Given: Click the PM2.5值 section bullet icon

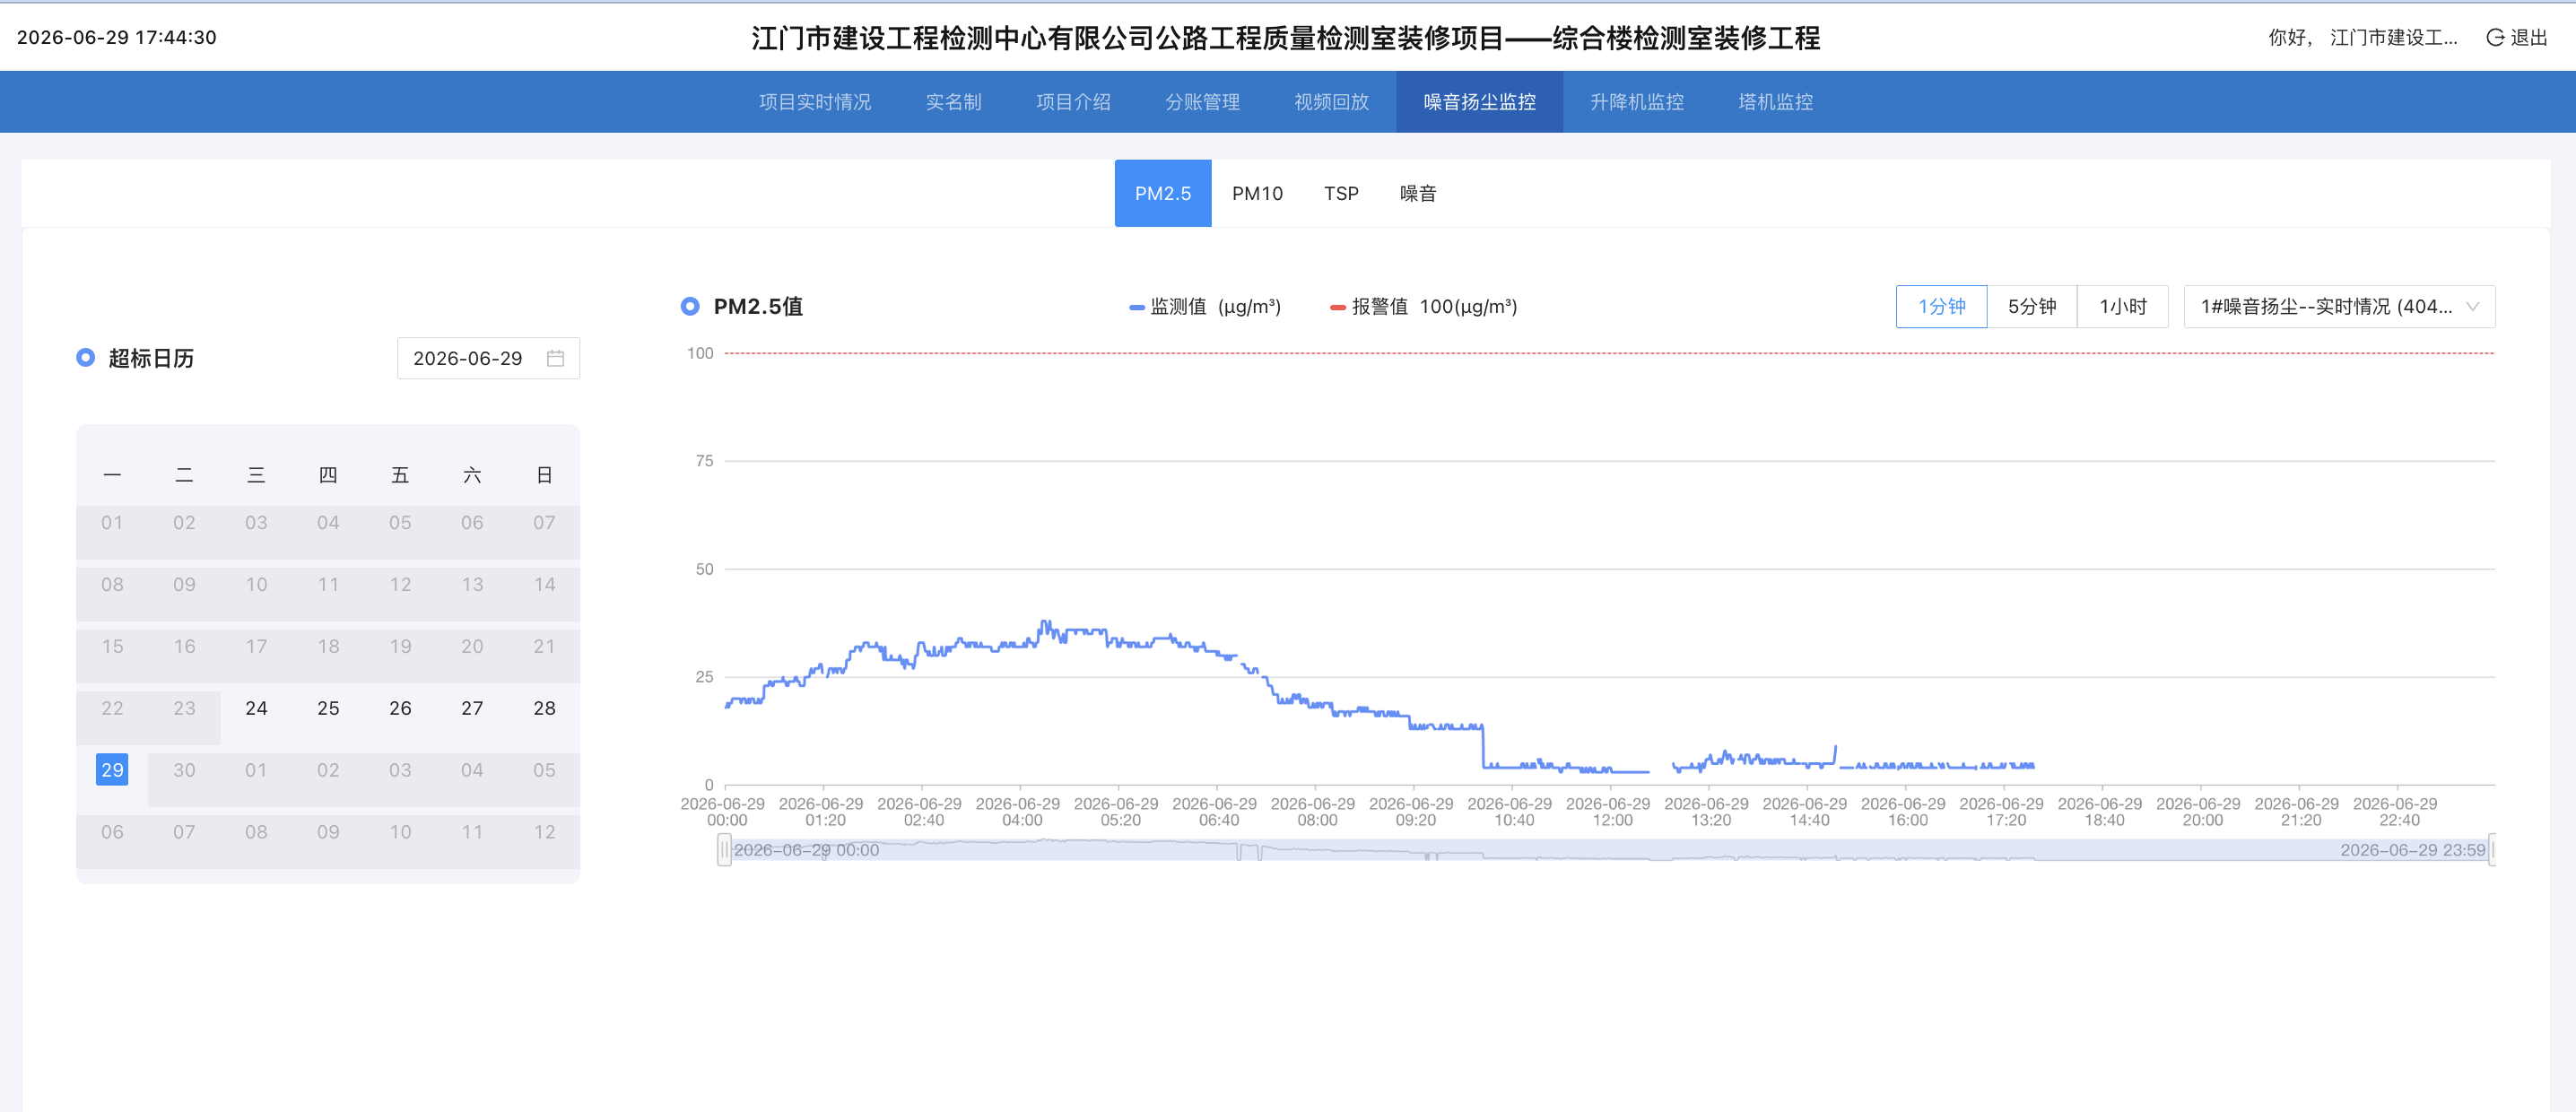Looking at the screenshot, I should (x=690, y=306).
